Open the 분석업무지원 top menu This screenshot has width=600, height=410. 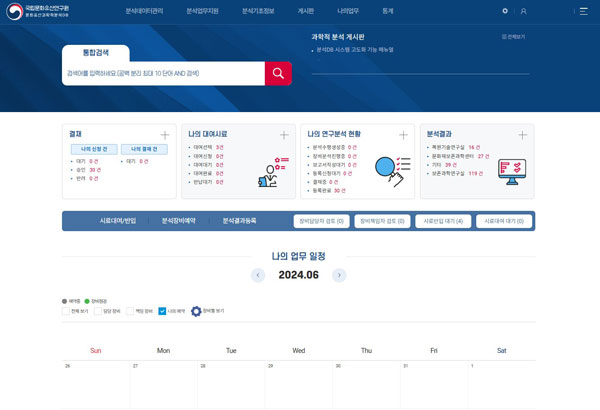click(x=202, y=11)
